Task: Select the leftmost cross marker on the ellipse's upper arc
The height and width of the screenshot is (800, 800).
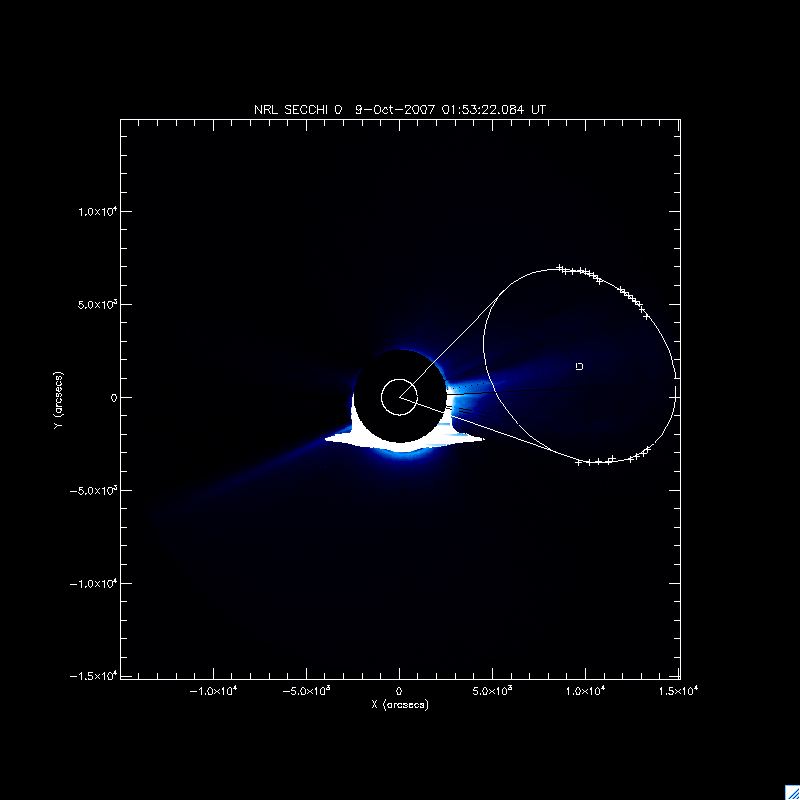Action: click(559, 268)
